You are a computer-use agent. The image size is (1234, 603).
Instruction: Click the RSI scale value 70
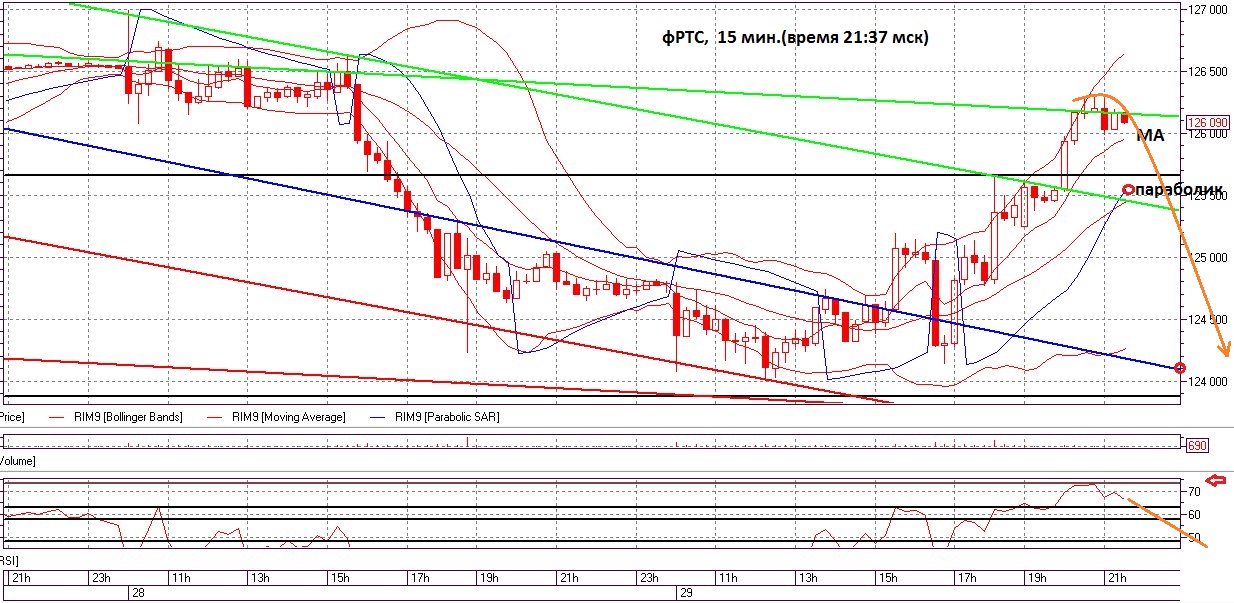pyautogui.click(x=1194, y=492)
